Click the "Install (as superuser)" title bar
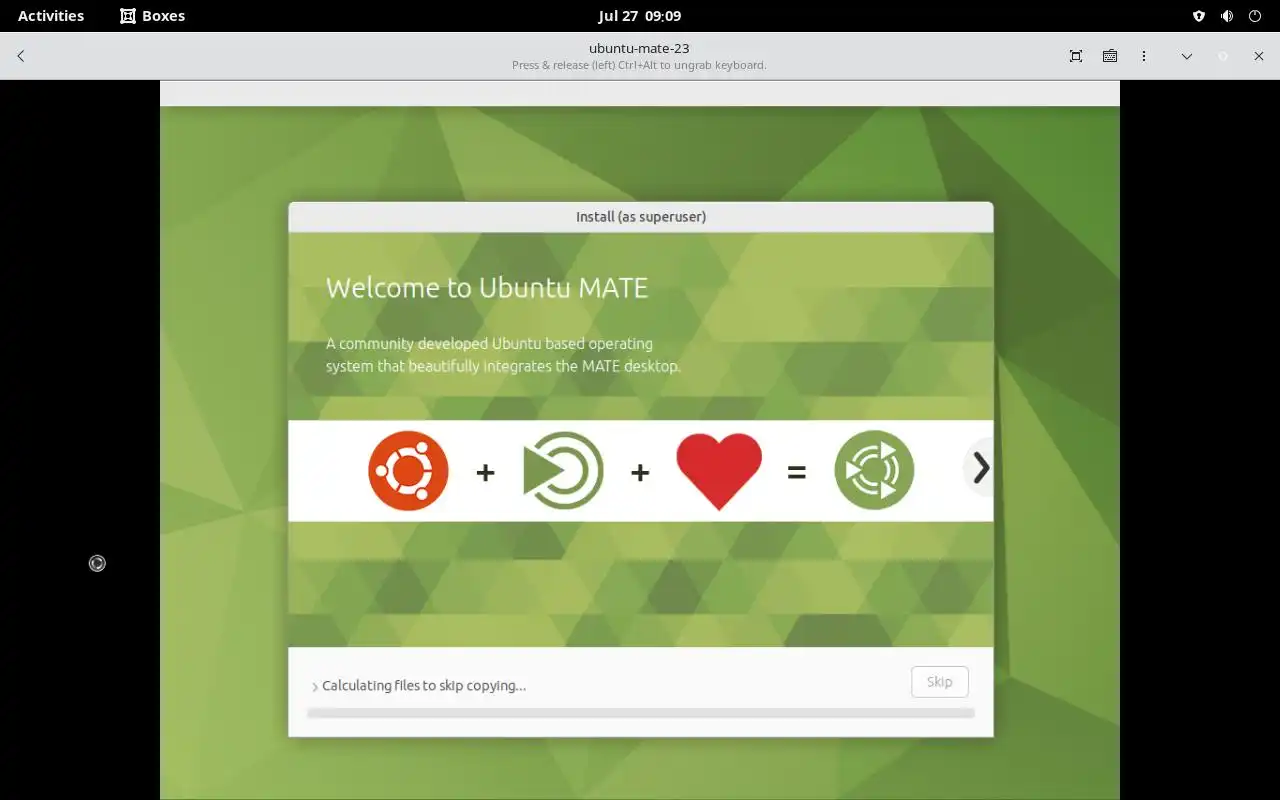The image size is (1280, 800). click(x=641, y=217)
